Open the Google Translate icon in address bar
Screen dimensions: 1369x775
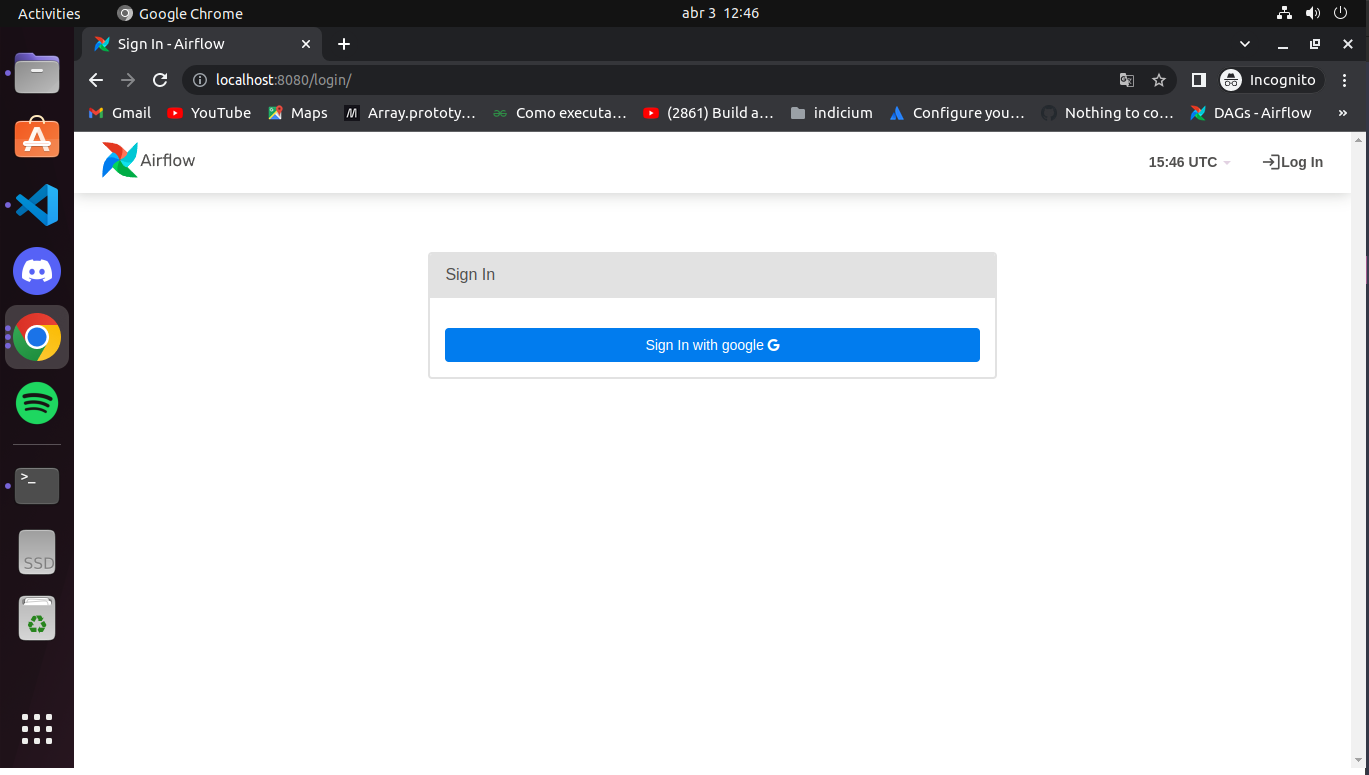coord(1127,80)
